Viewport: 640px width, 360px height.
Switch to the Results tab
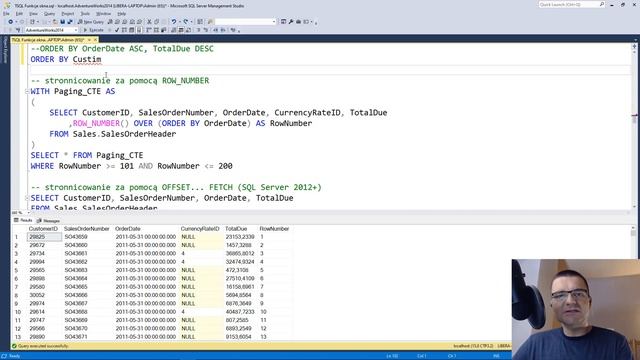(x=23, y=220)
